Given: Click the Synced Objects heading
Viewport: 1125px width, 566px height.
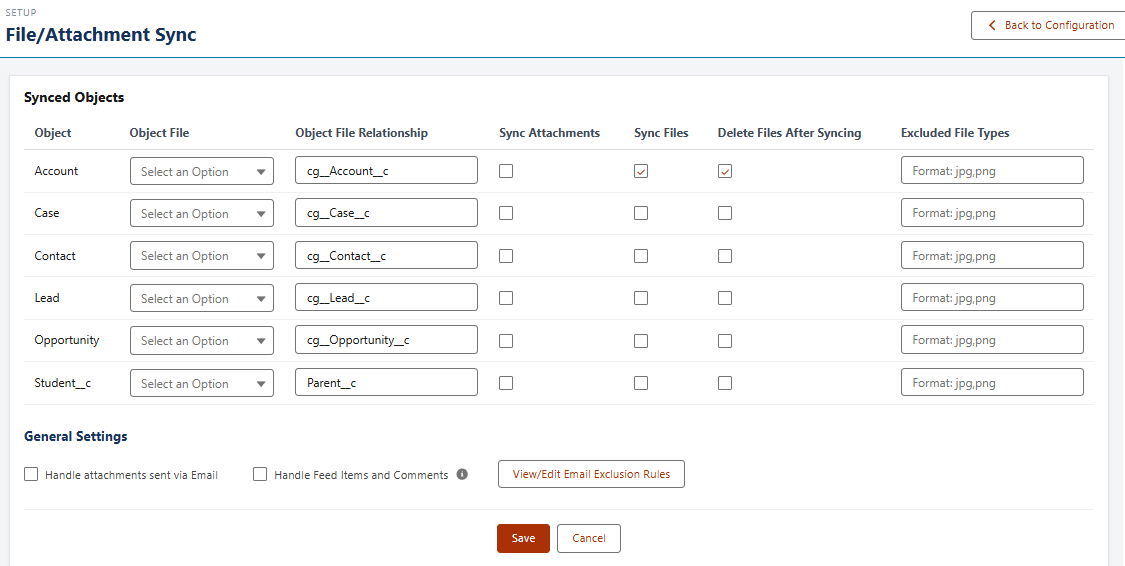Looking at the screenshot, I should (x=74, y=98).
